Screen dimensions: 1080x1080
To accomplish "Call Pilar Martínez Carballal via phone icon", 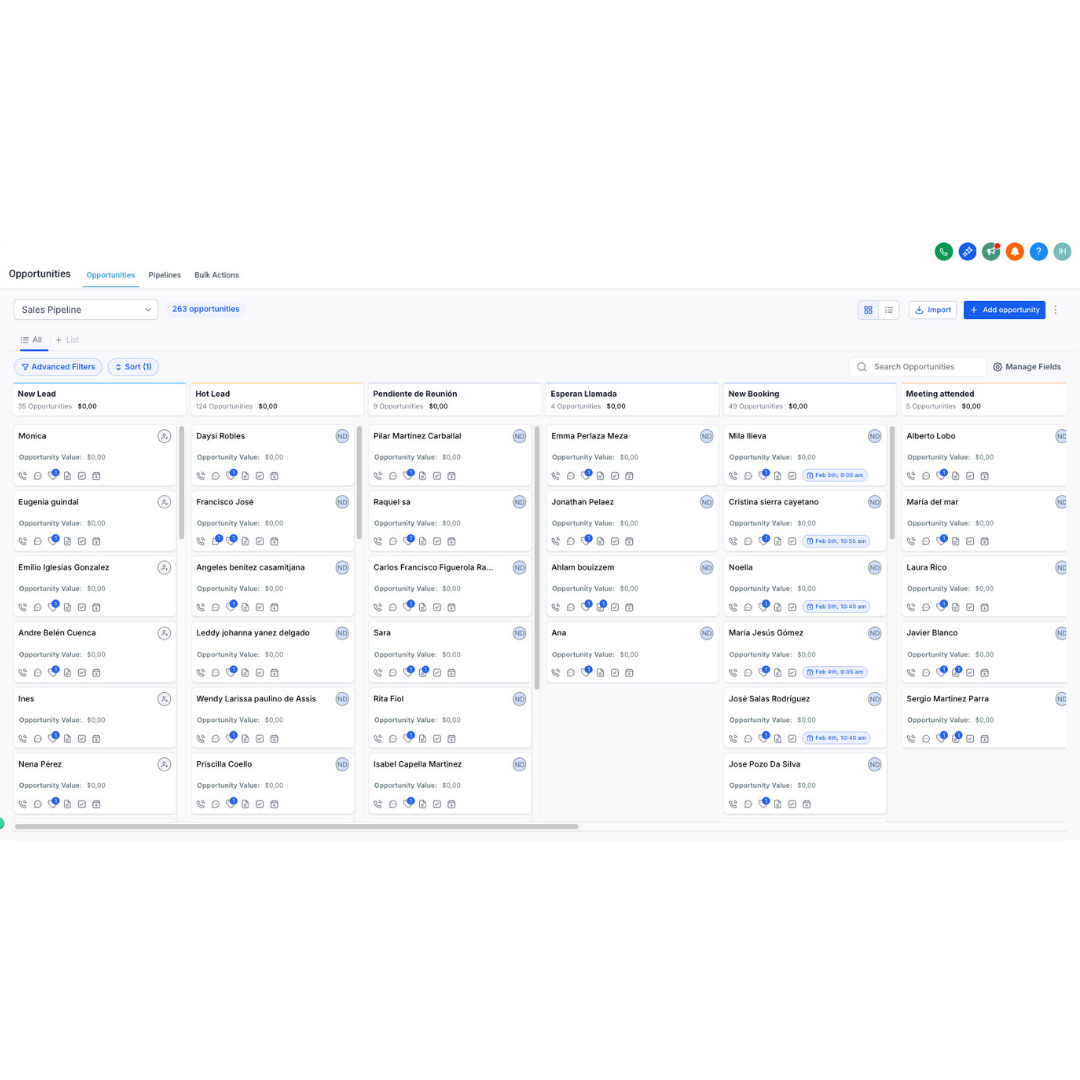I will tap(377, 476).
